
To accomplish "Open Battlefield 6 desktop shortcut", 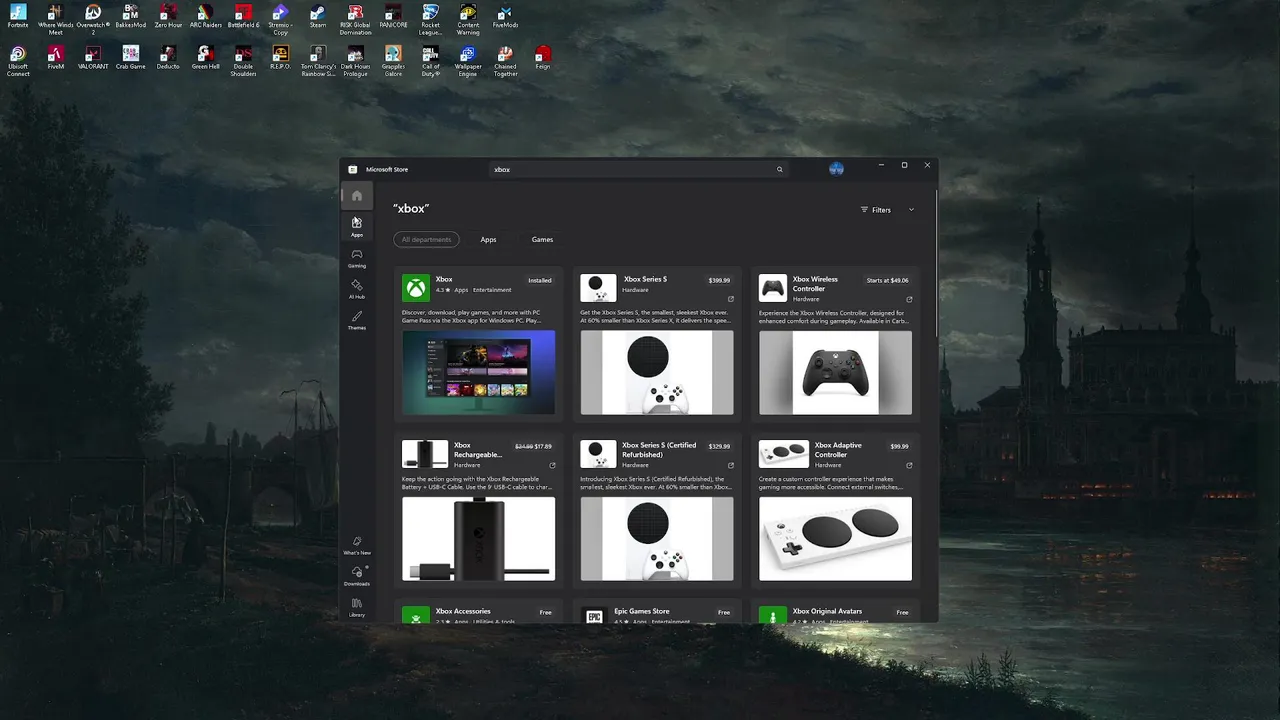I will click(243, 16).
